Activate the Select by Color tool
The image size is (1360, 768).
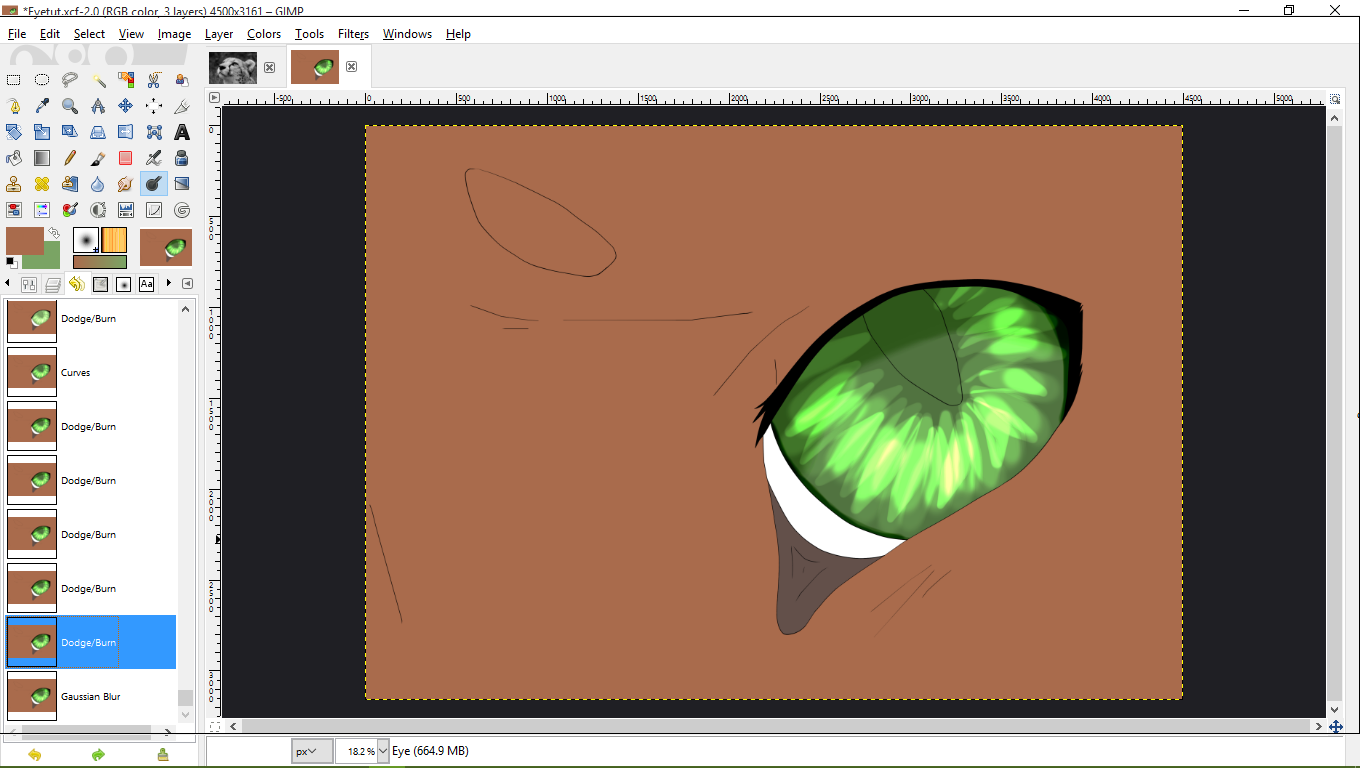pos(126,80)
